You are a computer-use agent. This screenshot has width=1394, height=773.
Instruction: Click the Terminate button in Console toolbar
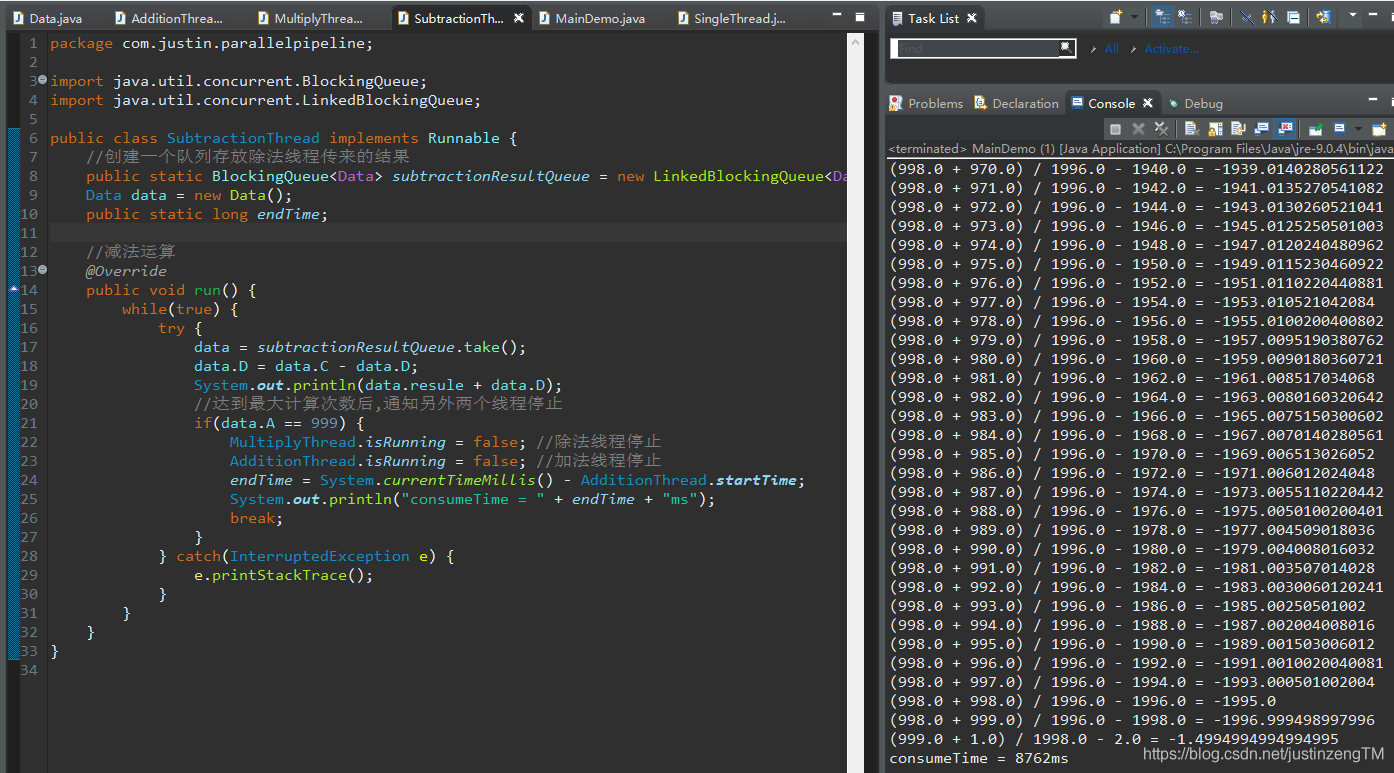1115,129
